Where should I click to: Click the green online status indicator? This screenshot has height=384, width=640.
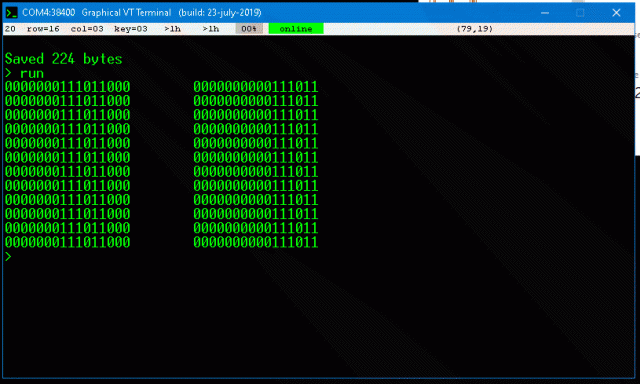[x=296, y=29]
